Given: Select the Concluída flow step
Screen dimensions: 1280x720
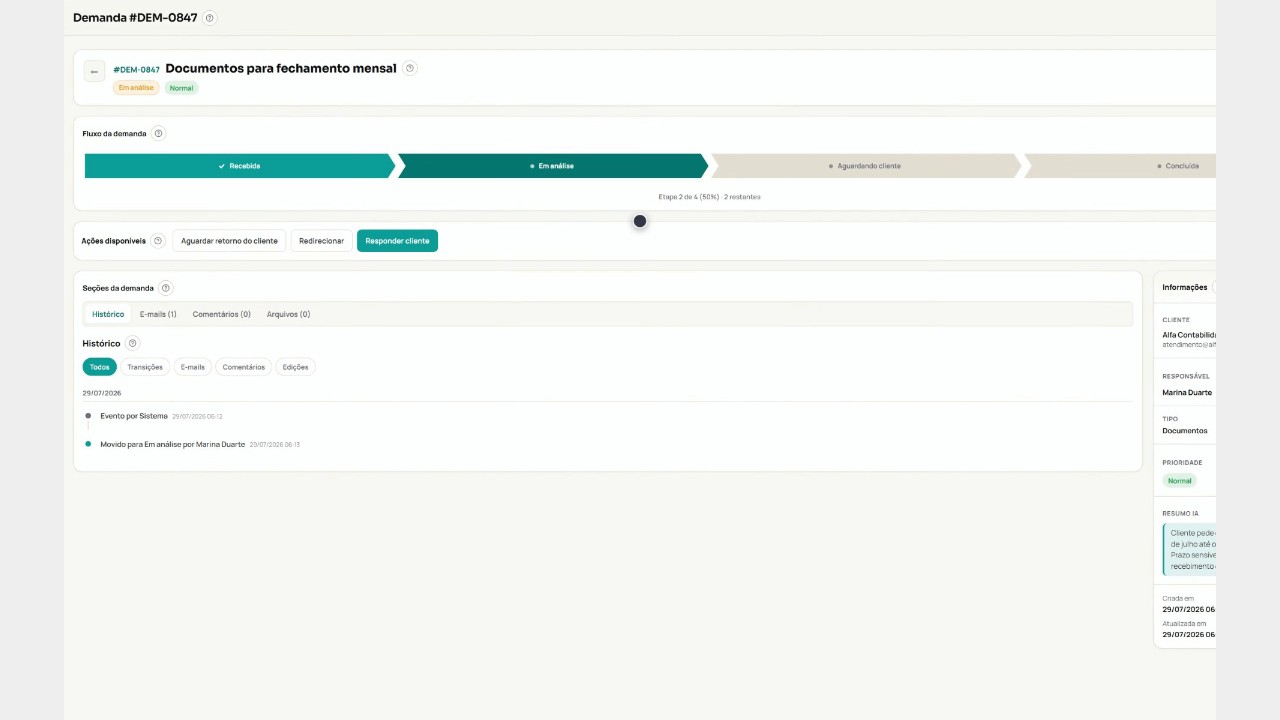Looking at the screenshot, I should tap(1120, 166).
